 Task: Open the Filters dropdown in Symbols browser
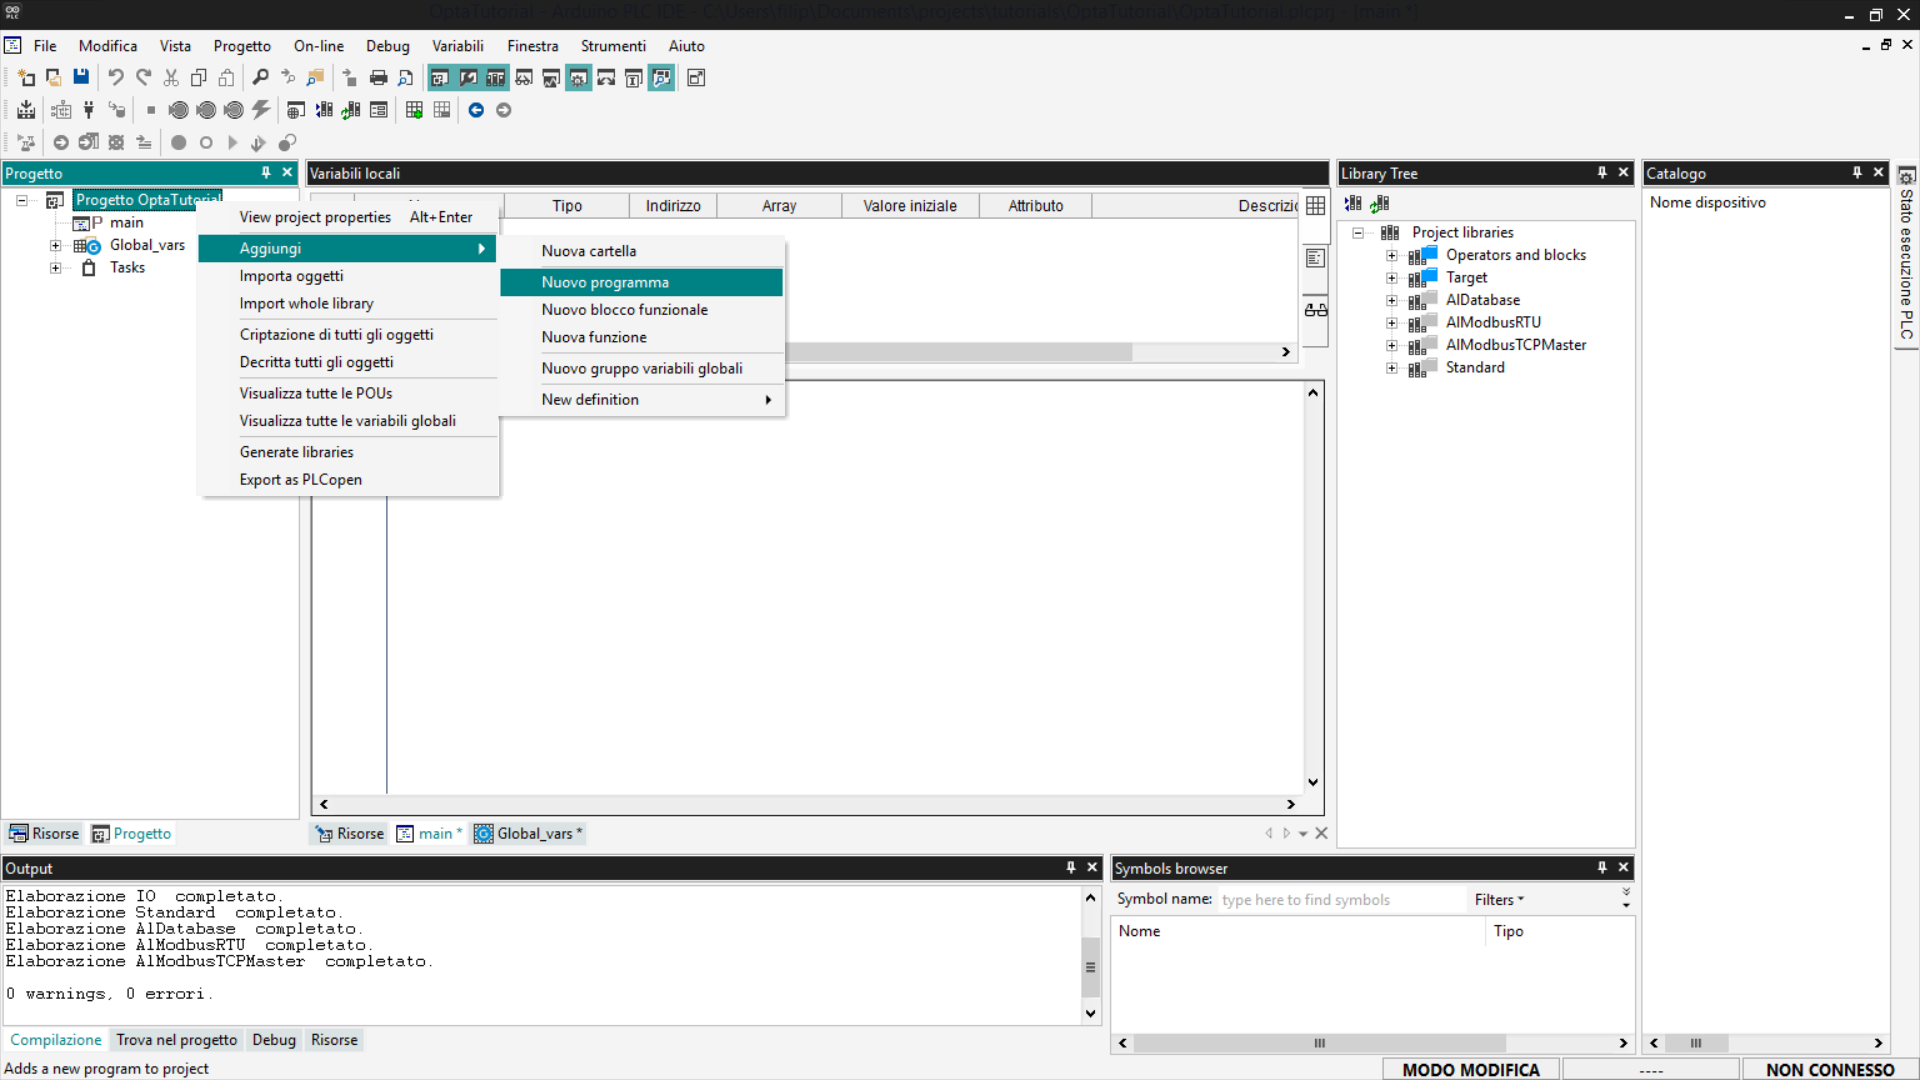point(1498,900)
